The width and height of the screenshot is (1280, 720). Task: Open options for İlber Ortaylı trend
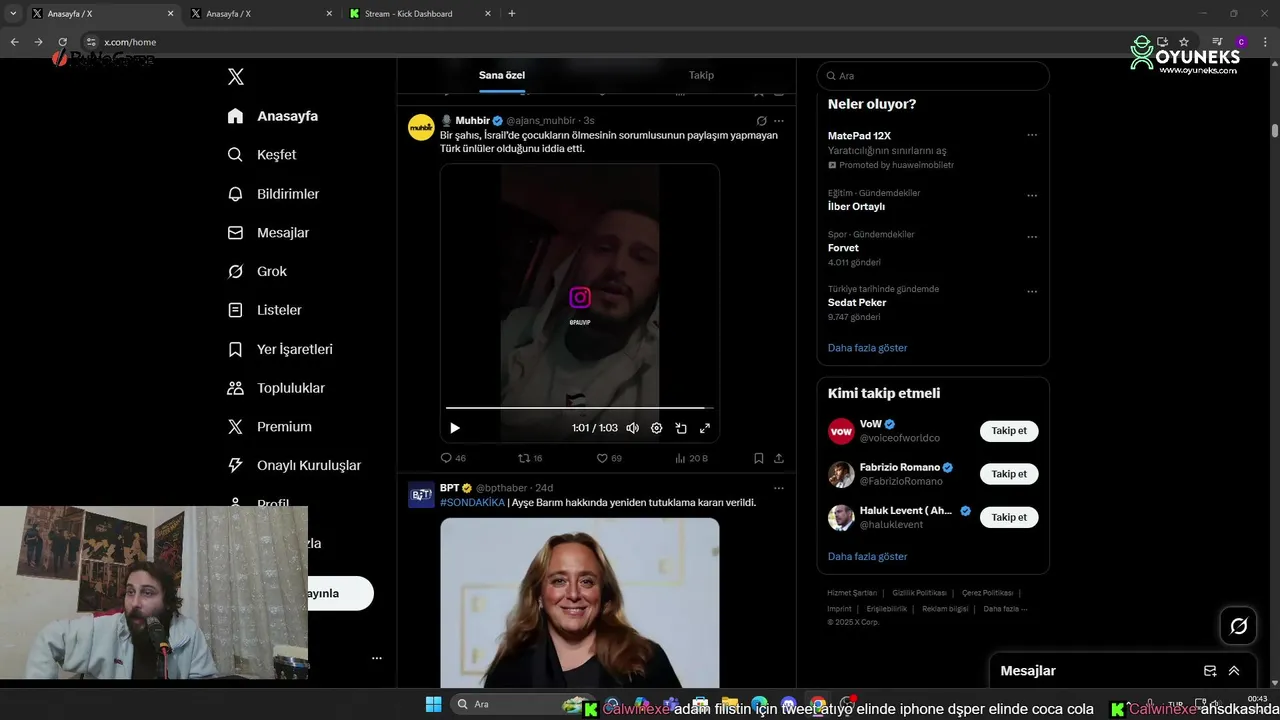1032,196
